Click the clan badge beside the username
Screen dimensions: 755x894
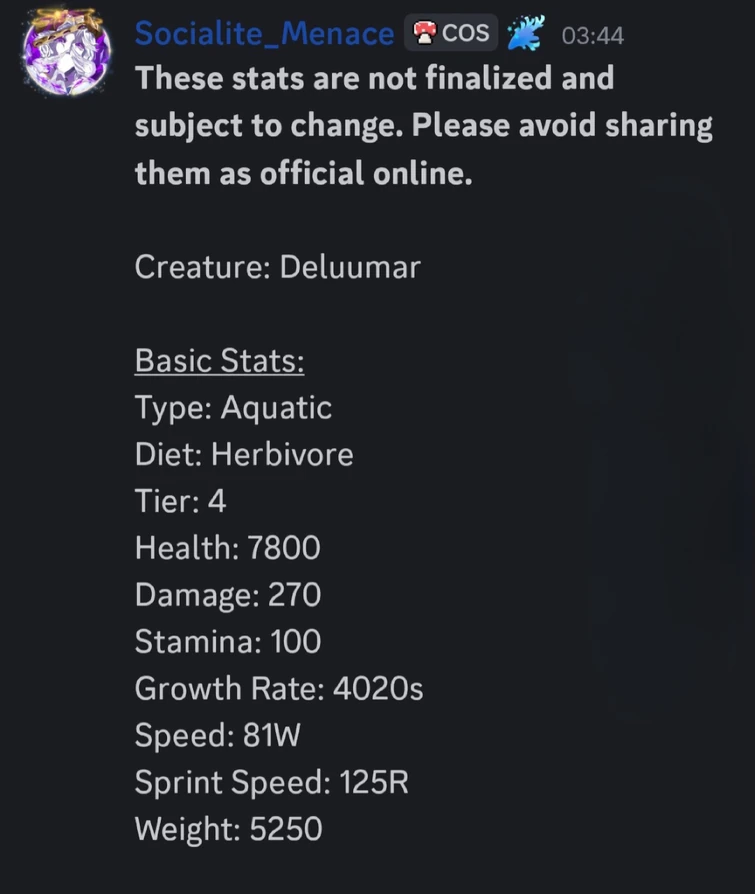(450, 31)
